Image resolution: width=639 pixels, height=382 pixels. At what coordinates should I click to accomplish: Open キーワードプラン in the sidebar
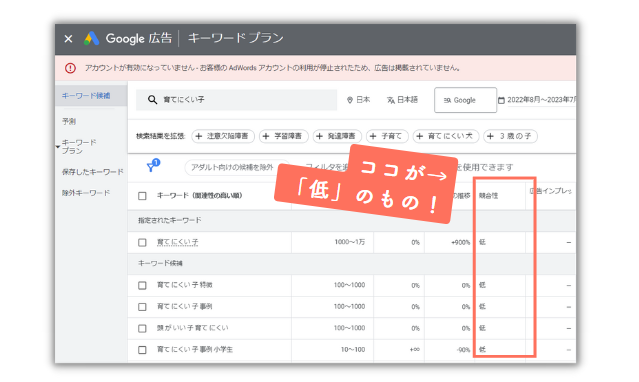[x=79, y=147]
